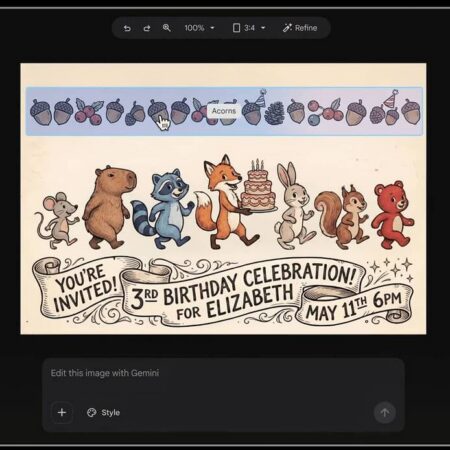Viewport: 450px width, 450px height.
Task: Click the highlighted acorns border region
Action: (x=224, y=111)
